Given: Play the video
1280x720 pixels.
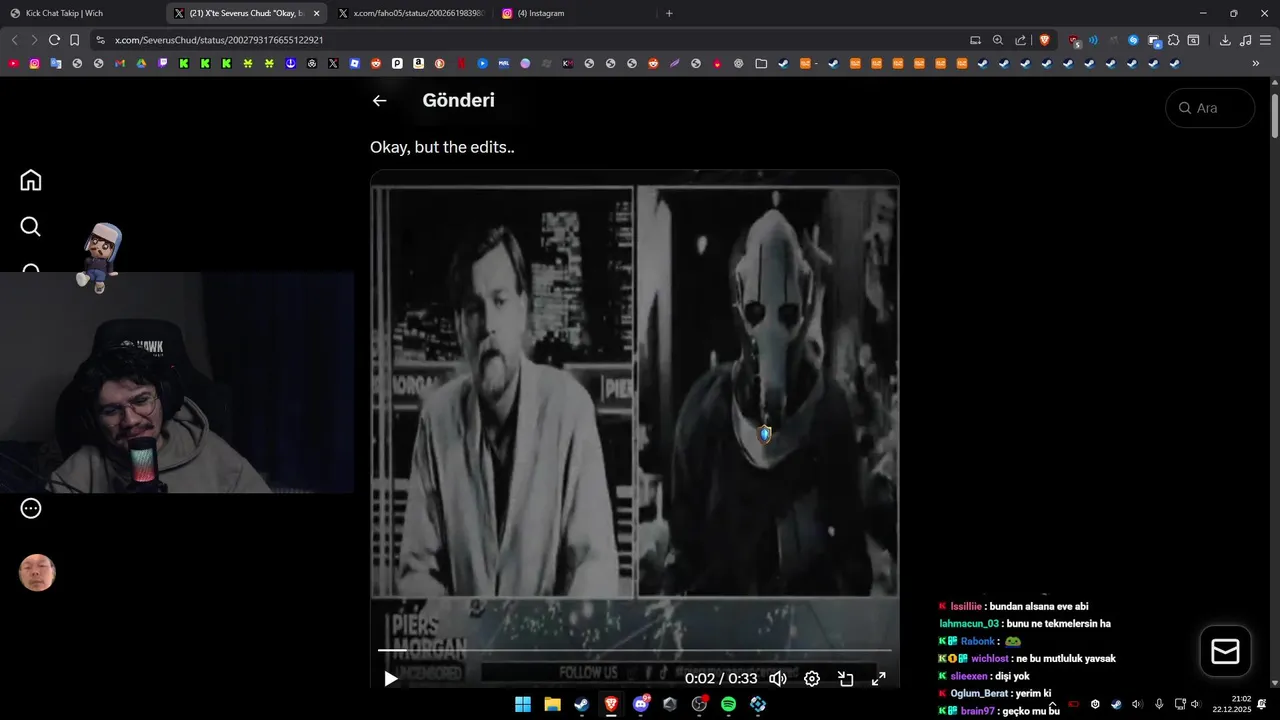Looking at the screenshot, I should [391, 679].
